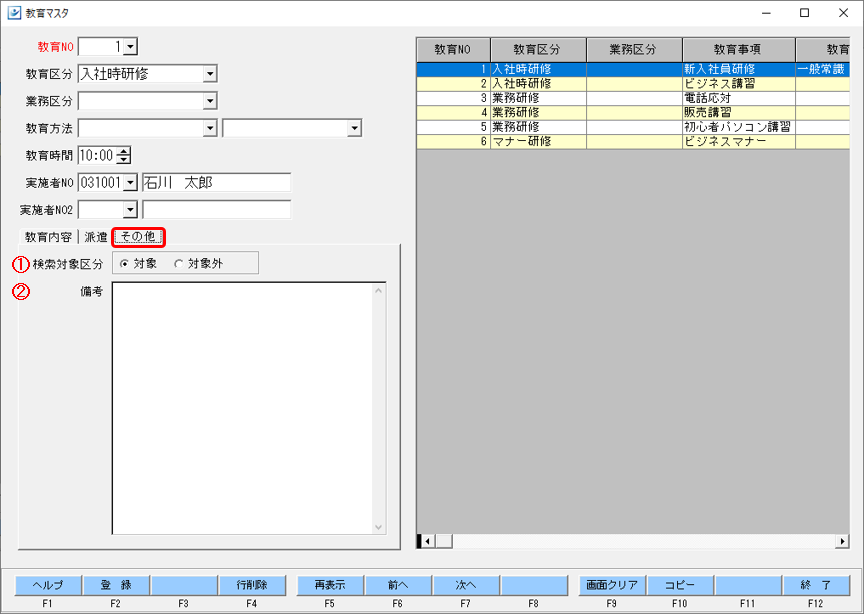Click the 登録 F2 button
The height and width of the screenshot is (614, 864).
pyautogui.click(x=116, y=585)
